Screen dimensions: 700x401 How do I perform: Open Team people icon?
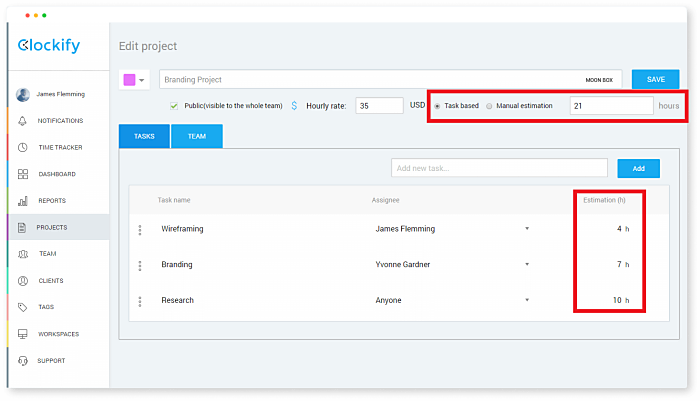(23, 254)
